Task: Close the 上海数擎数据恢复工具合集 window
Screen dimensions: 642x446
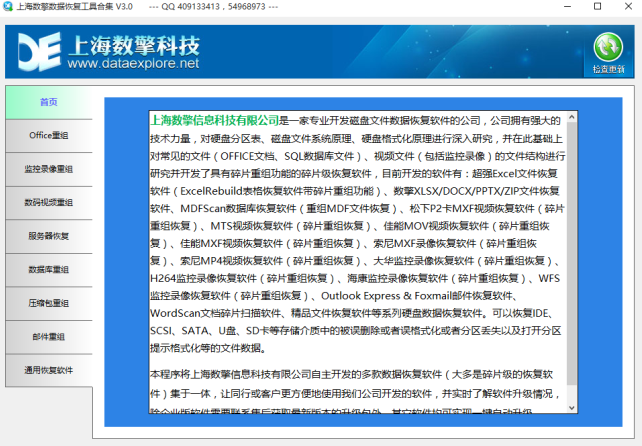Action: pos(628,7)
